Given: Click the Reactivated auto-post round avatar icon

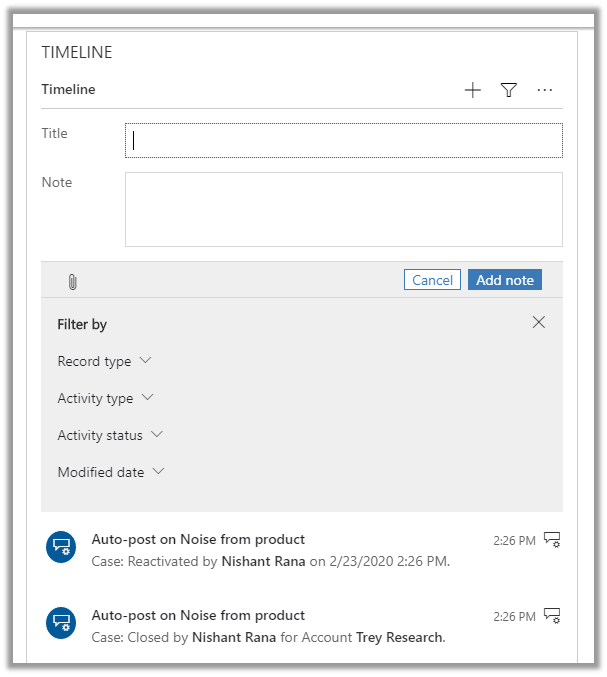Looking at the screenshot, I should (62, 547).
